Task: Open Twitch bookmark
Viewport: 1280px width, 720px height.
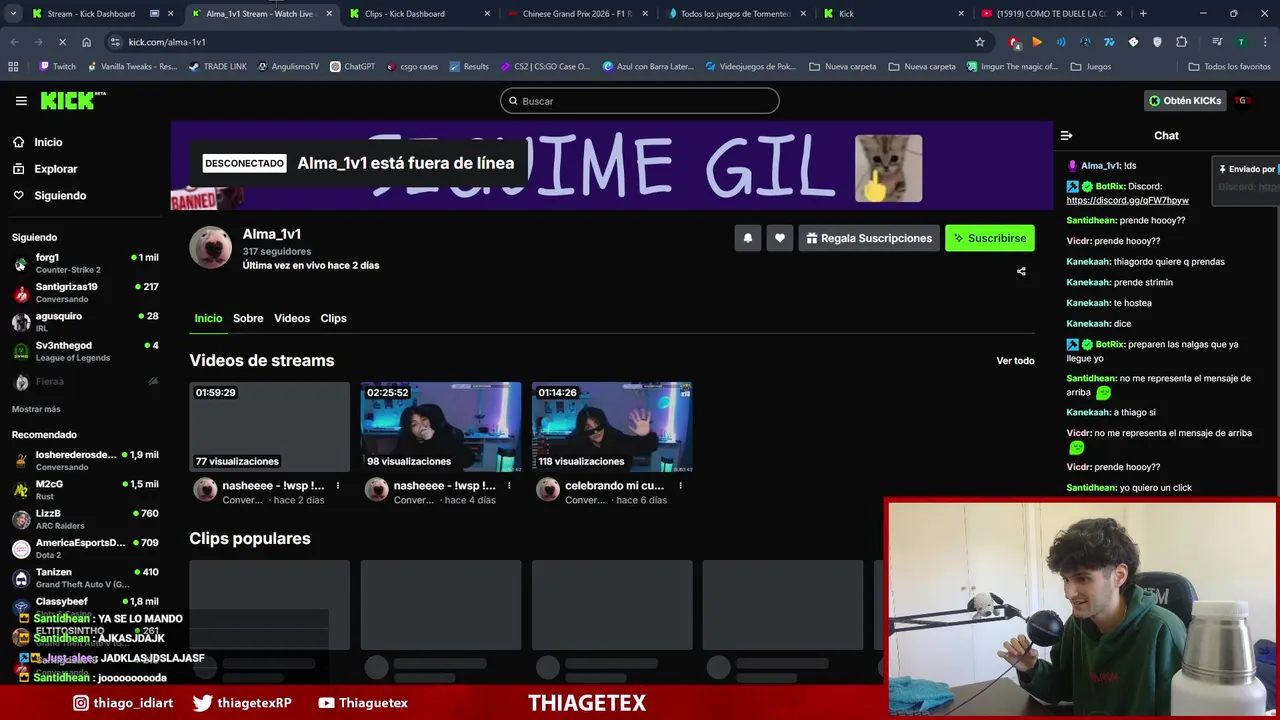Action: coord(57,67)
